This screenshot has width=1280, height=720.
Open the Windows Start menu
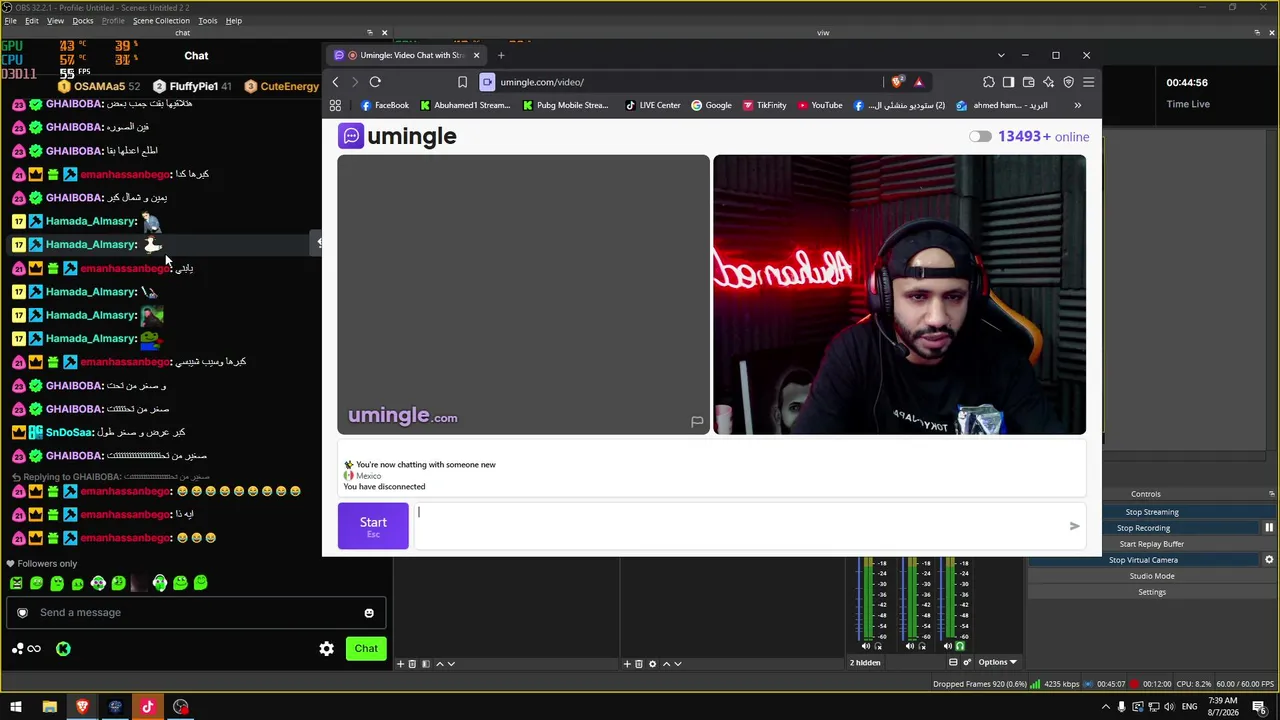click(16, 707)
